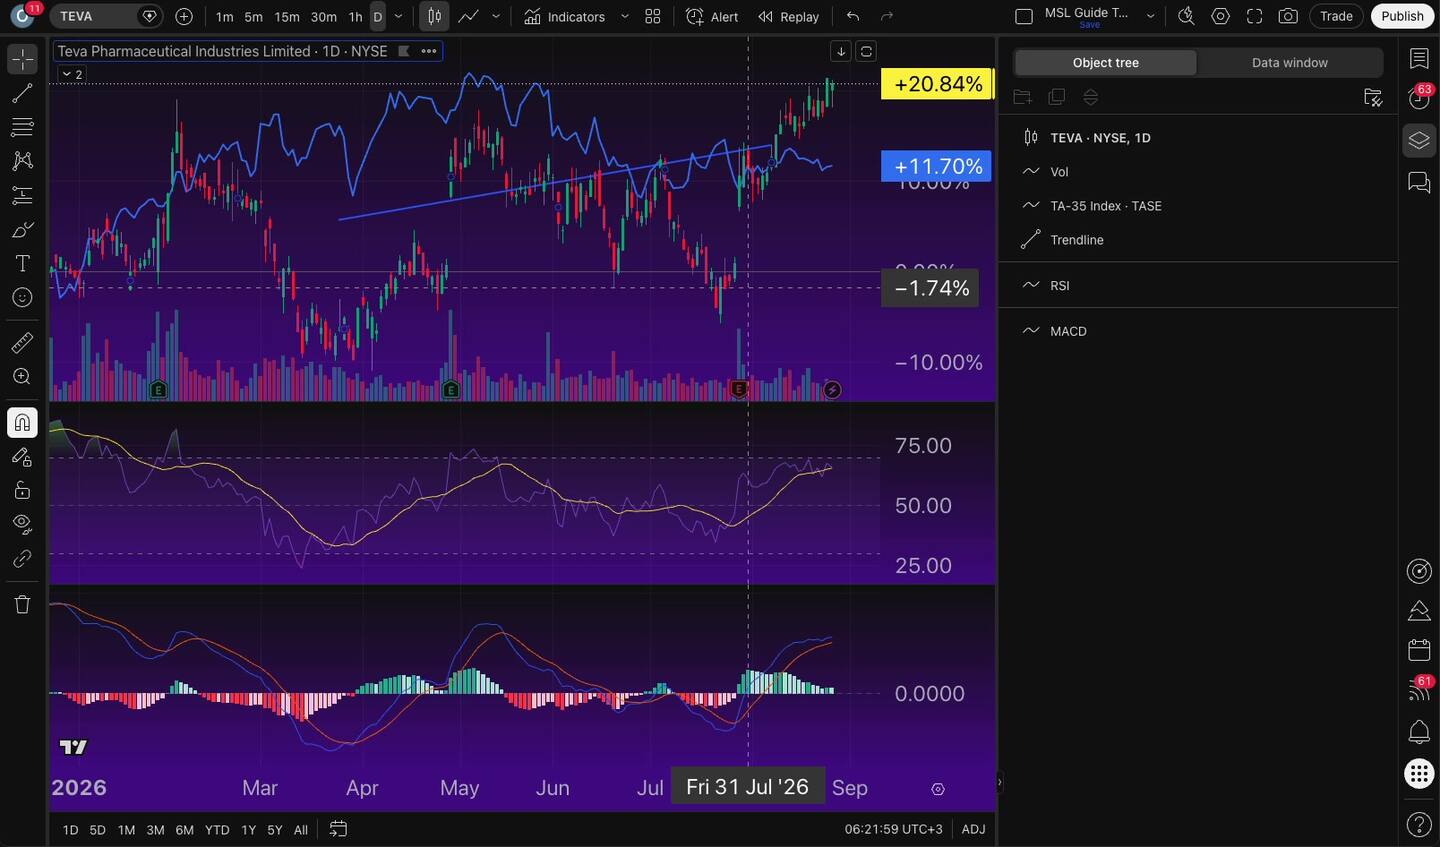The image size is (1440, 847).
Task: Redo the chart action
Action: [887, 16]
